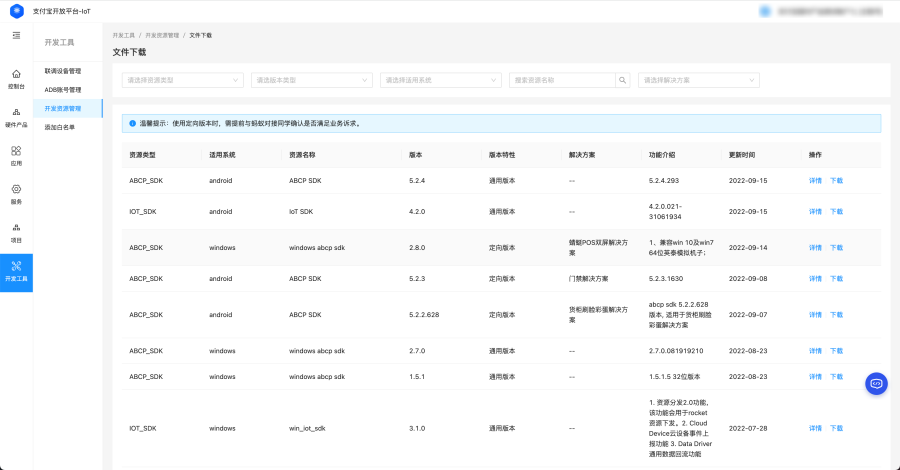View 详情 for ABCP SDK 5.2.2.628
This screenshot has height=470, width=900.
tap(815, 315)
